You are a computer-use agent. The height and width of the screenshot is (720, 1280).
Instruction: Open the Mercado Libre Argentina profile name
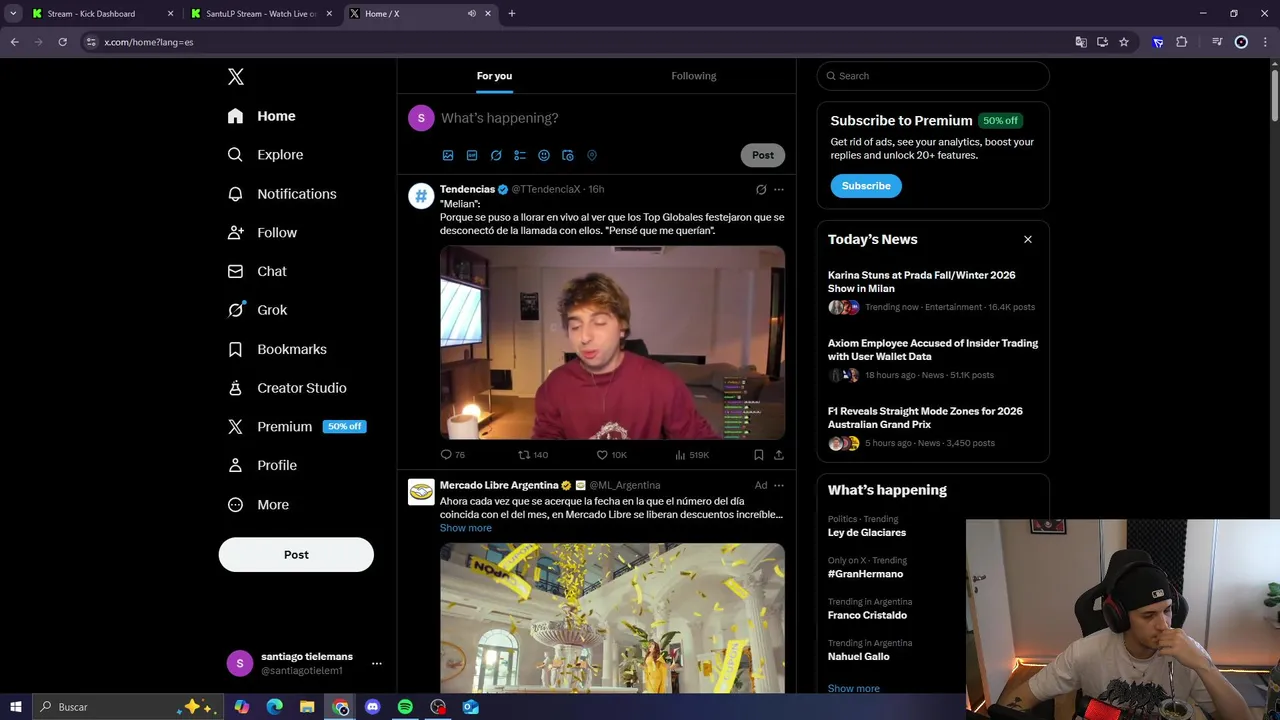(499, 485)
